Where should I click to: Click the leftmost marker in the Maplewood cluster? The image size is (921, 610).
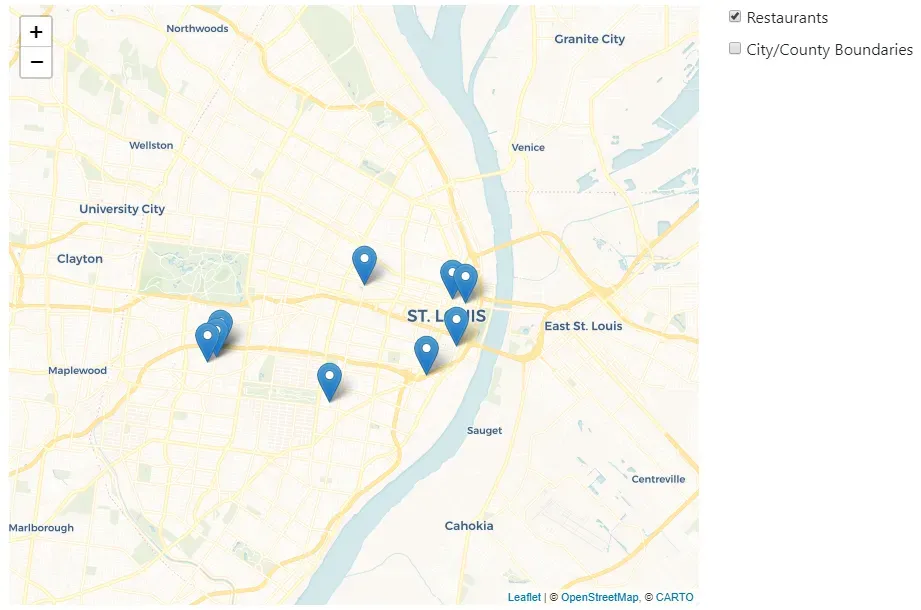tap(207, 334)
